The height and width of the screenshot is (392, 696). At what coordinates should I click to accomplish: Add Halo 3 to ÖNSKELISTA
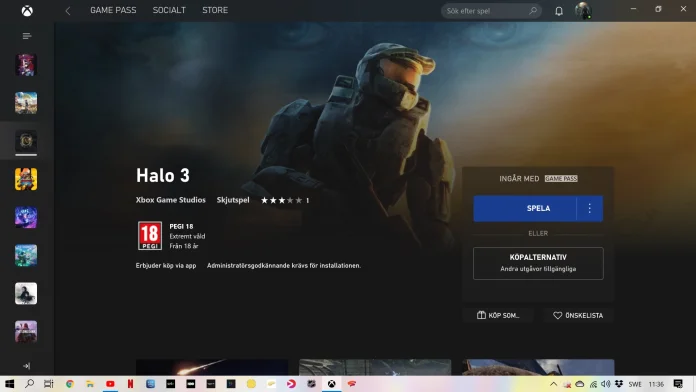(578, 315)
